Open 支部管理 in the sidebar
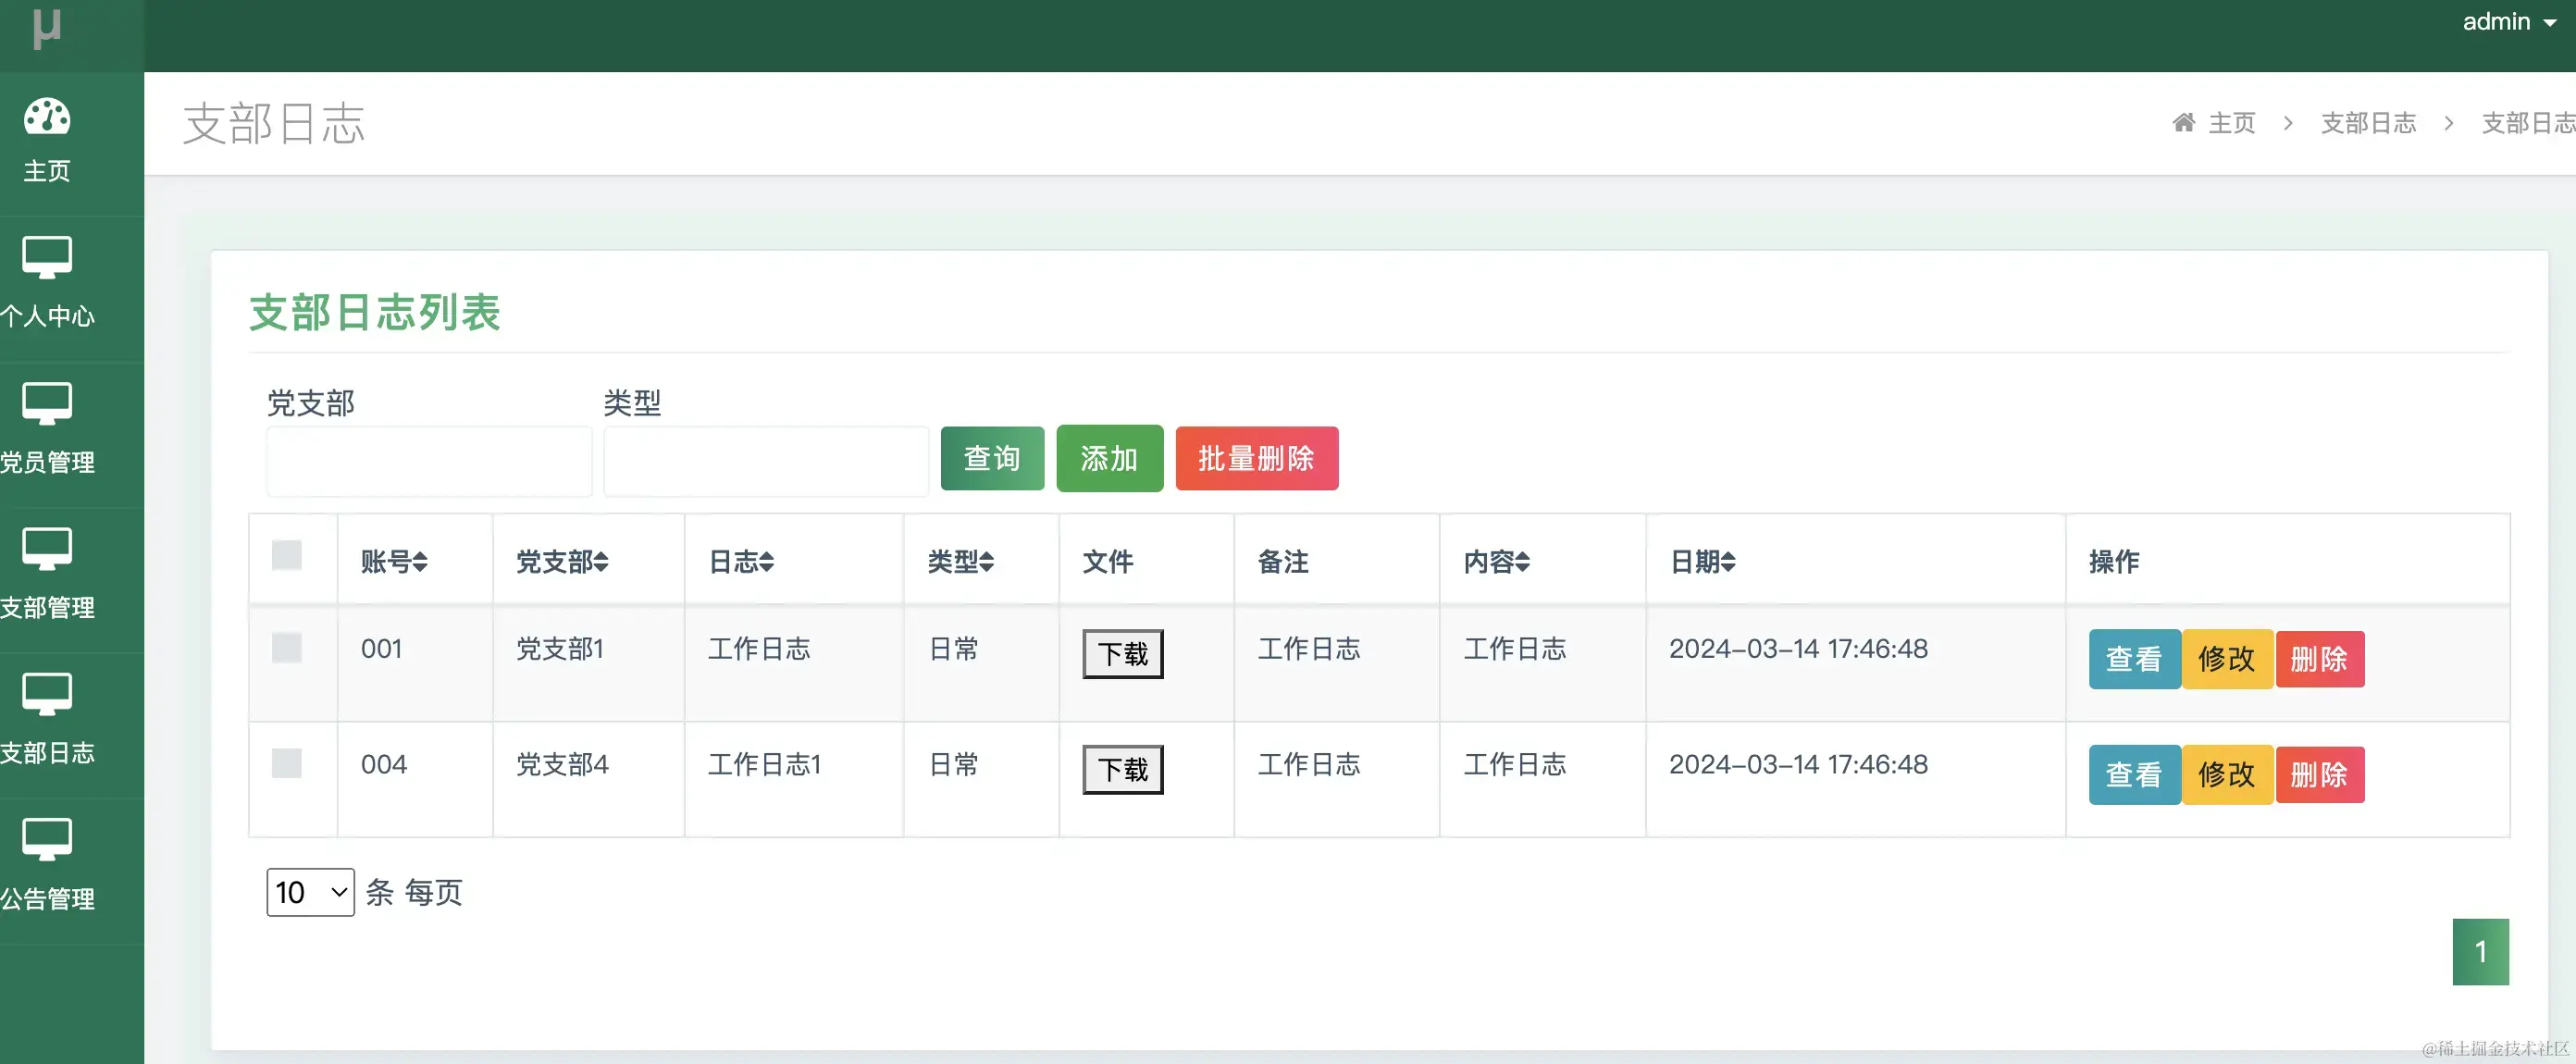This screenshot has width=2576, height=1064. [49, 575]
